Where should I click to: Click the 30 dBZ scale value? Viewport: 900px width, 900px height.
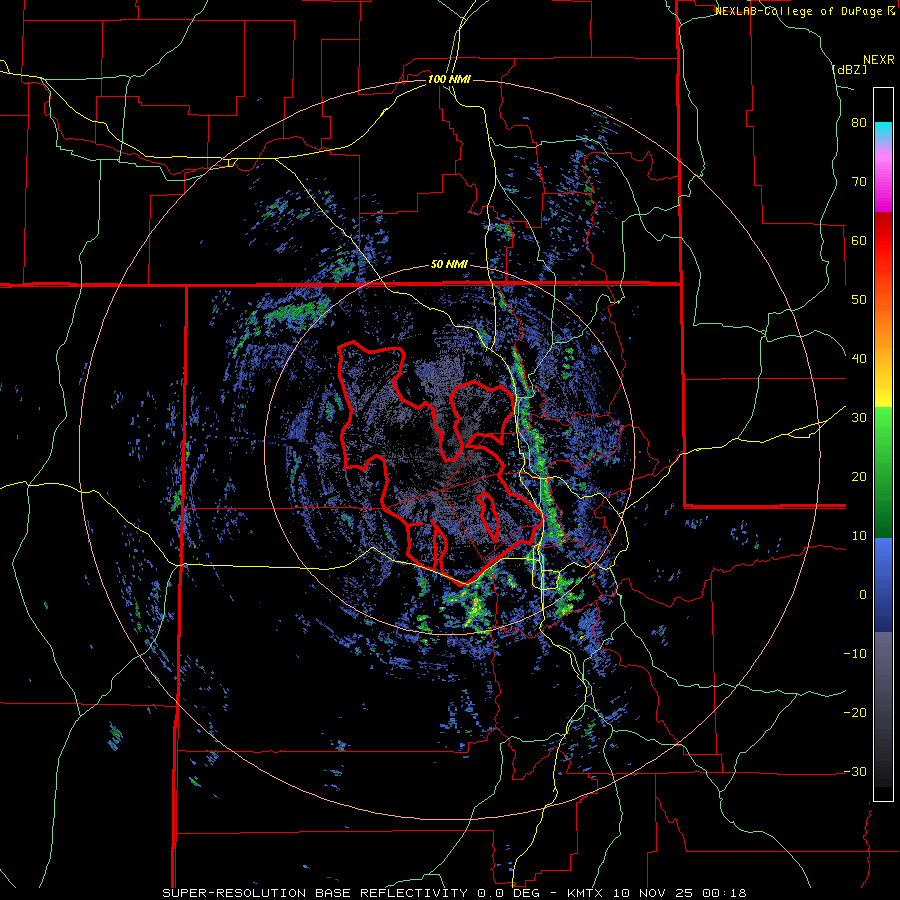pyautogui.click(x=859, y=418)
